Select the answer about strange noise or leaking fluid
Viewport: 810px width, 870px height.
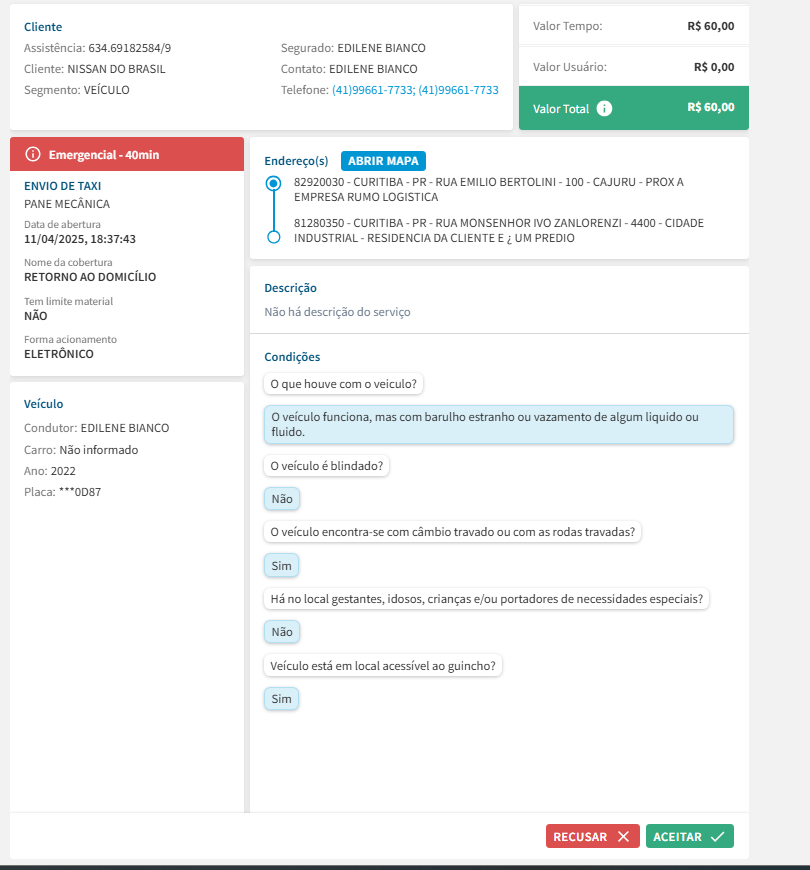(498, 424)
